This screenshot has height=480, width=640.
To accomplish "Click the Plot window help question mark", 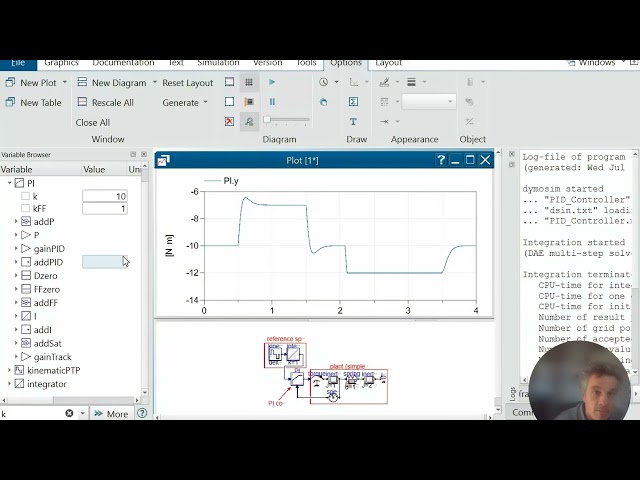I will pos(441,160).
